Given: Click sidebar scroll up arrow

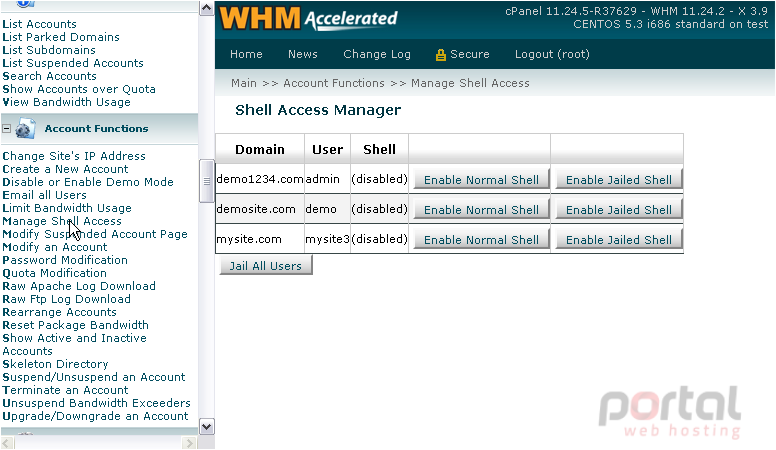Looking at the screenshot, I should [x=206, y=8].
